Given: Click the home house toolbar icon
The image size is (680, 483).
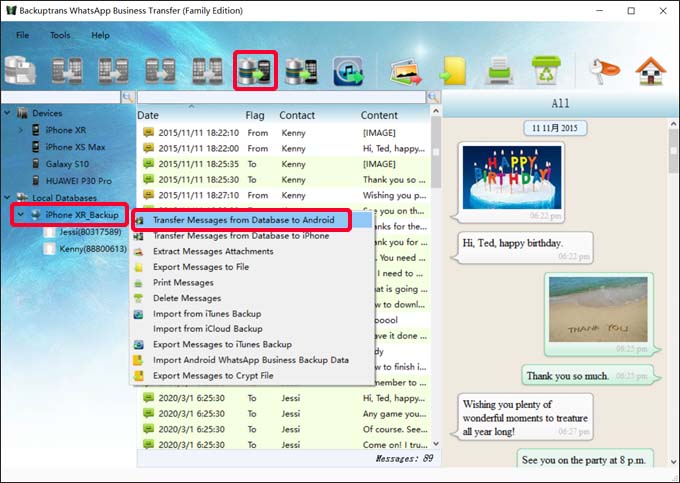Looking at the screenshot, I should pyautogui.click(x=651, y=71).
